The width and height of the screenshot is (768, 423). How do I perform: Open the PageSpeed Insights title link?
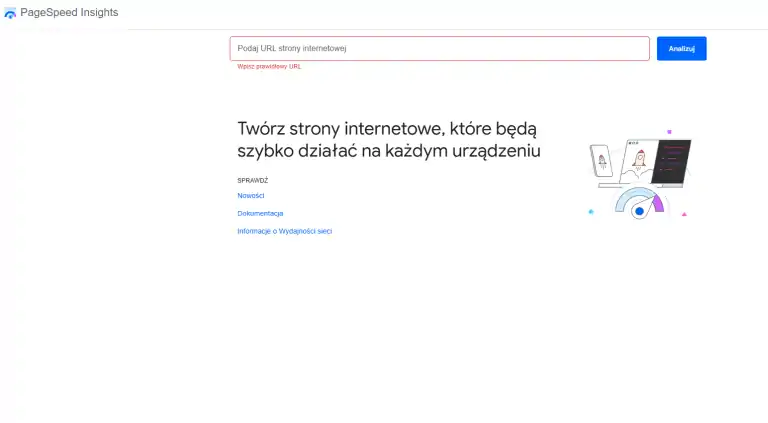(69, 12)
